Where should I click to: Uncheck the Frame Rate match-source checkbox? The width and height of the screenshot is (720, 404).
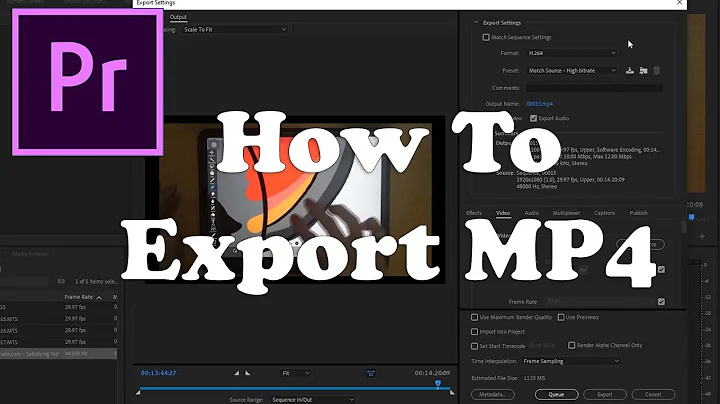[661, 302]
